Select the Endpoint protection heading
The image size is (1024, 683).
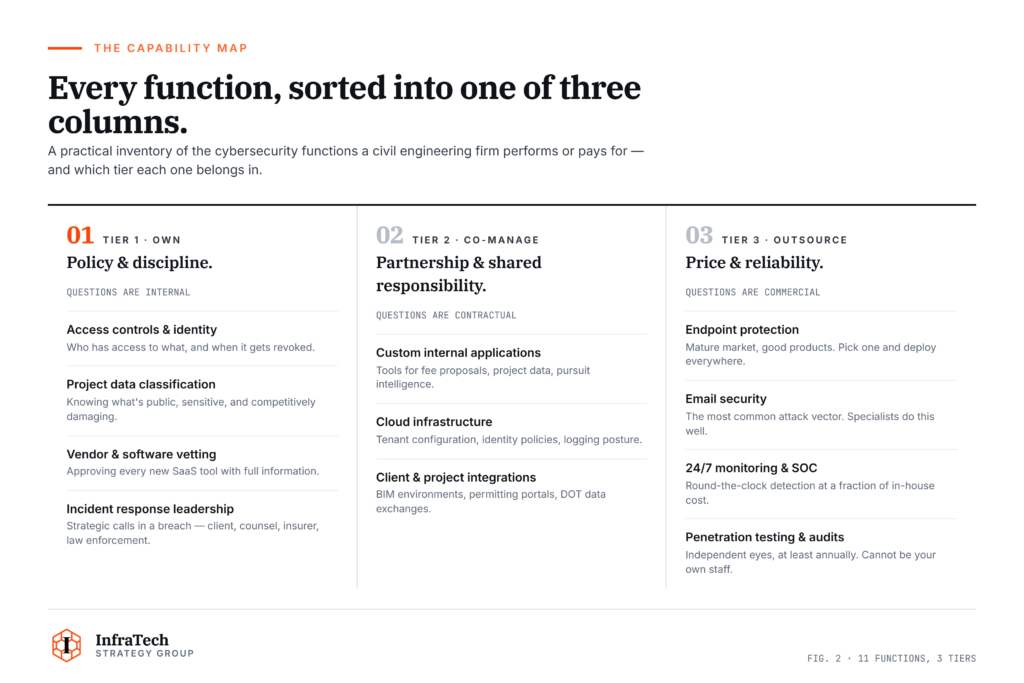(x=742, y=330)
